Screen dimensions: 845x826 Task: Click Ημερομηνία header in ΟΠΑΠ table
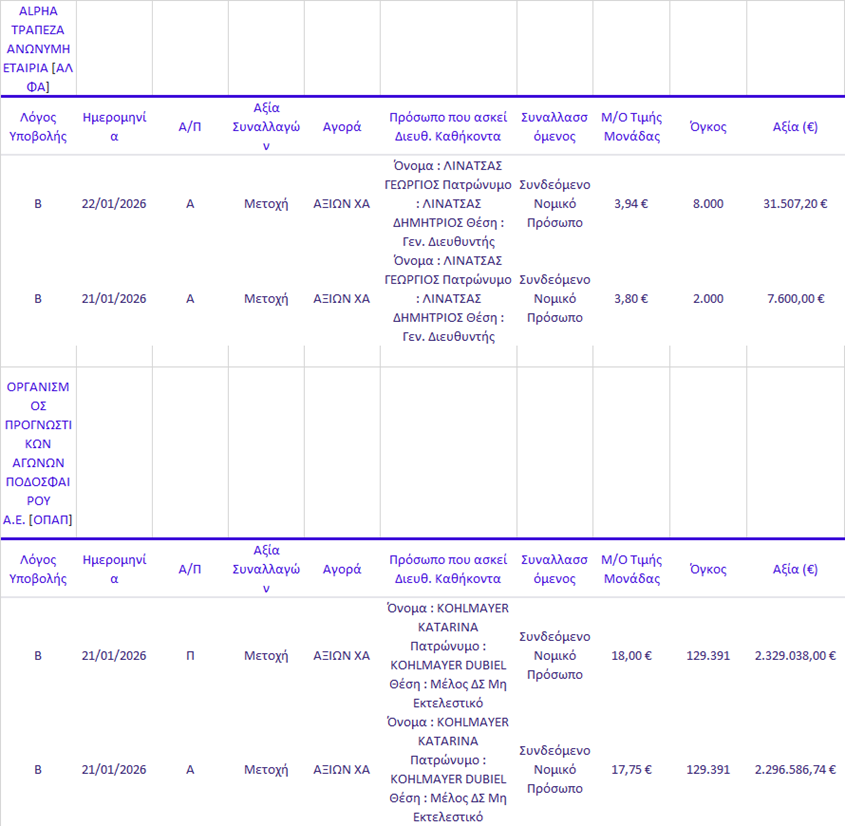point(114,569)
